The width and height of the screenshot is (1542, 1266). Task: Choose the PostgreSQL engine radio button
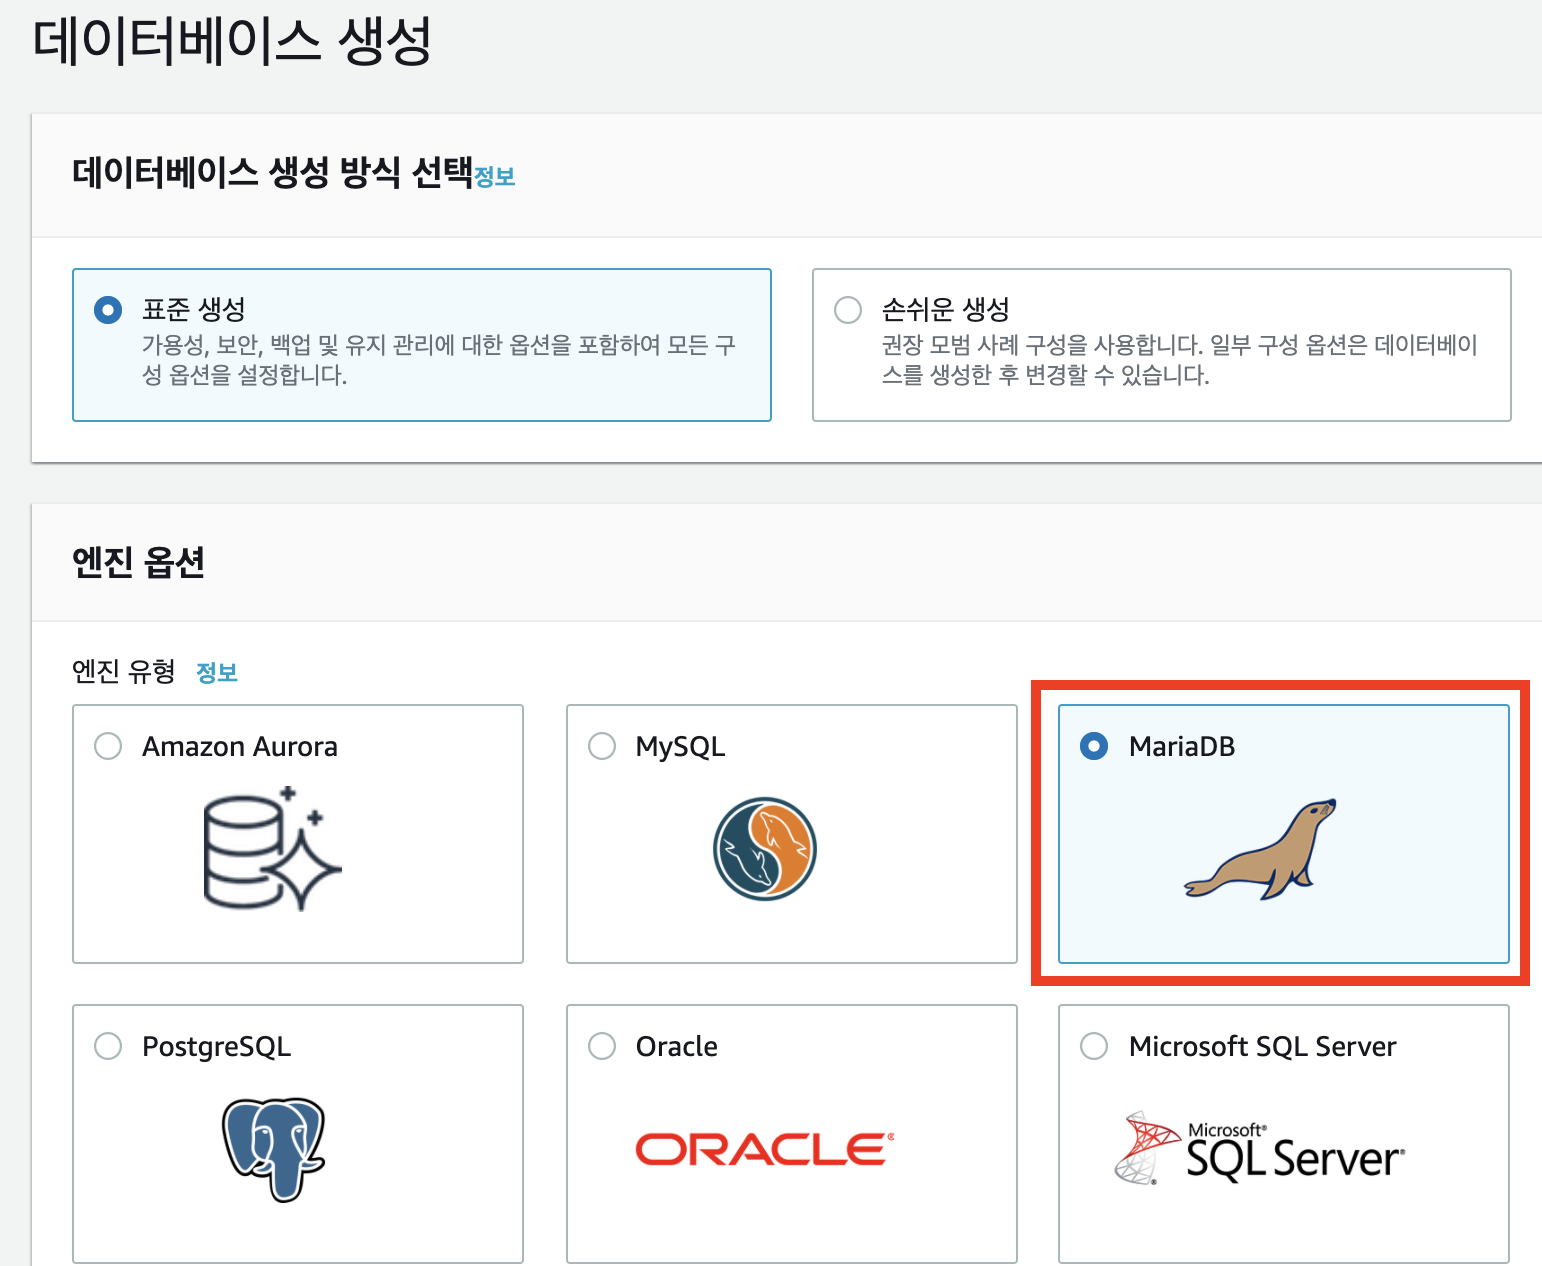point(108,1046)
